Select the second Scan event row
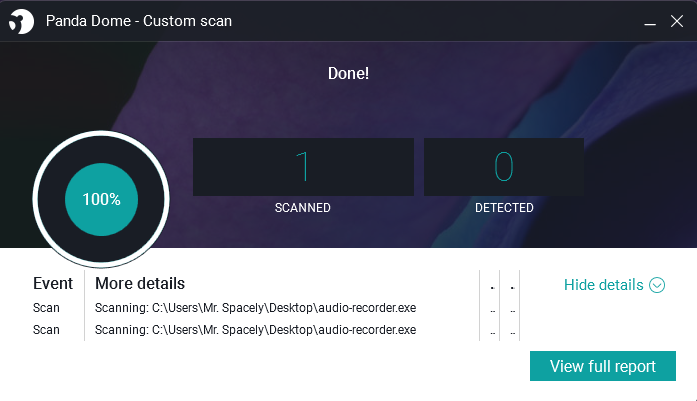 [x=46, y=330]
